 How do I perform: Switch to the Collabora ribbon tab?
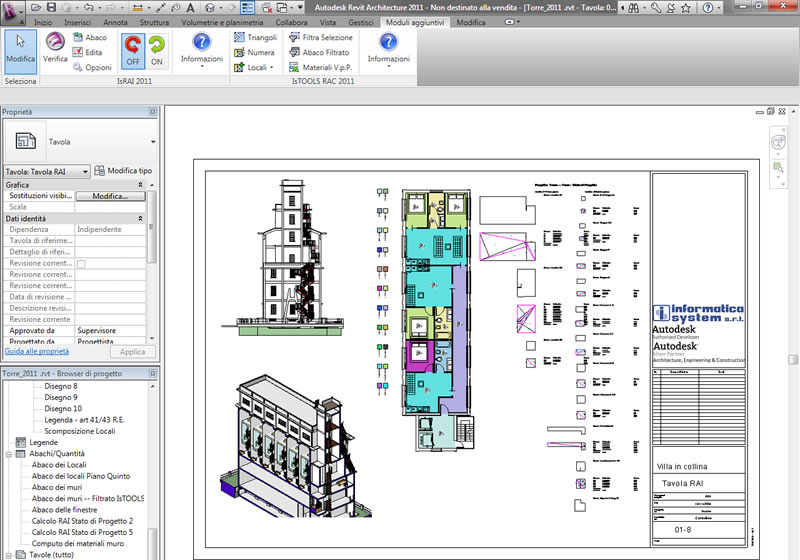[292, 21]
